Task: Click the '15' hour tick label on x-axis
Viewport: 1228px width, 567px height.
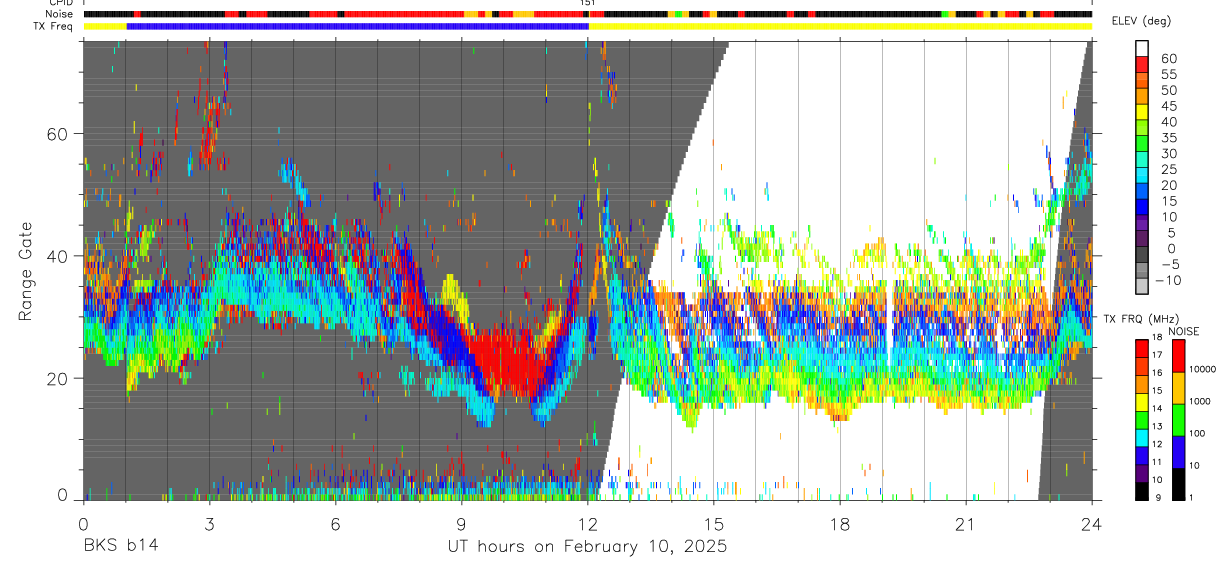Action: click(x=714, y=523)
